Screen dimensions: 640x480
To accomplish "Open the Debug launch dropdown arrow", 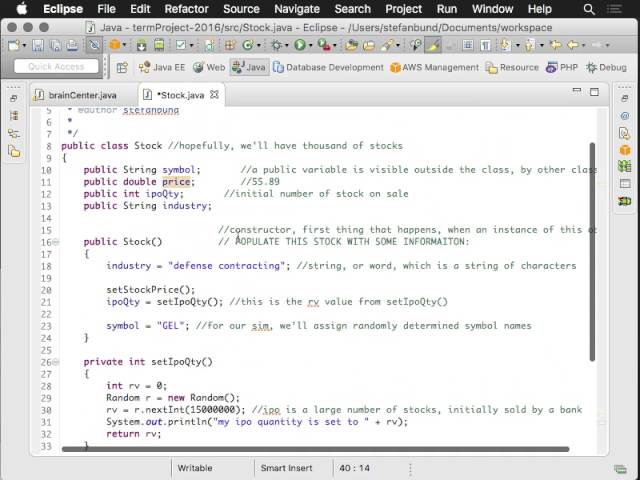I will coord(287,45).
